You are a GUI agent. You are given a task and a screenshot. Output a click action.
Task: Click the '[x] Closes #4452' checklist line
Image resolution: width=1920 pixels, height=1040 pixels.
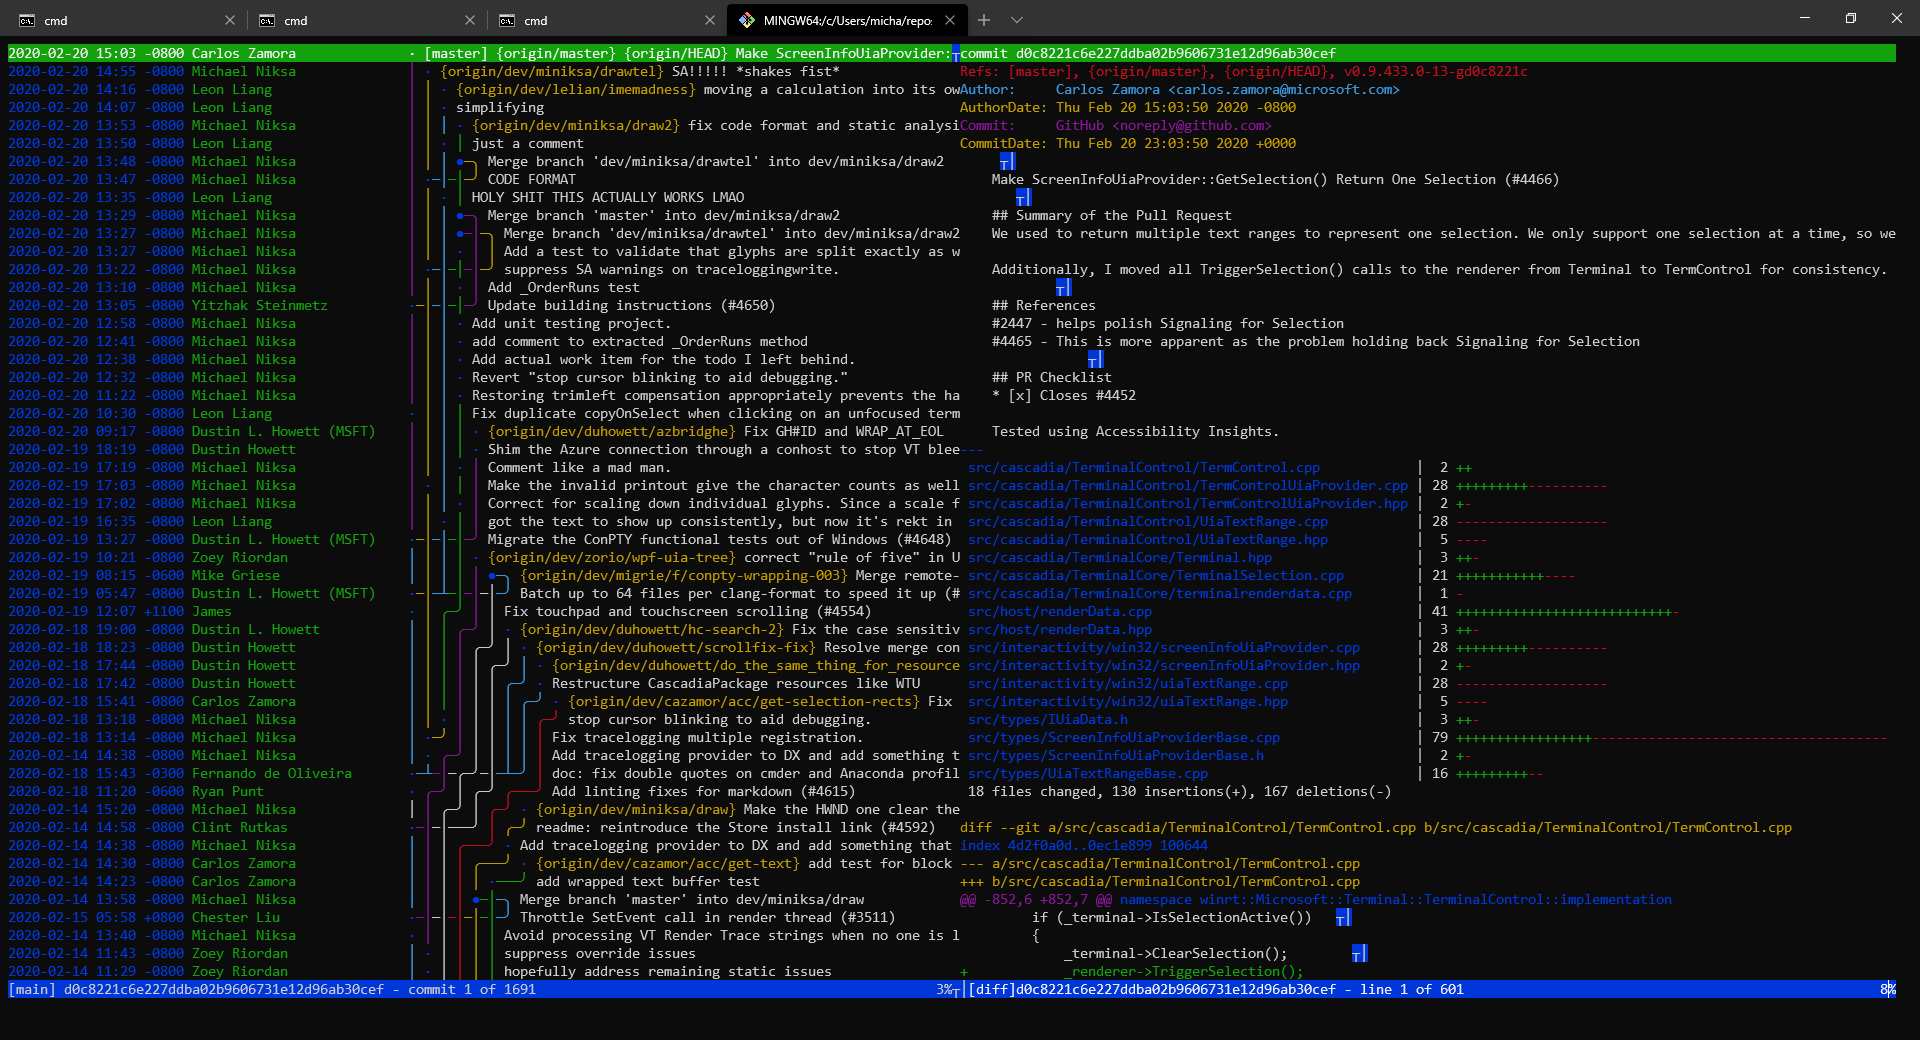(x=1064, y=395)
